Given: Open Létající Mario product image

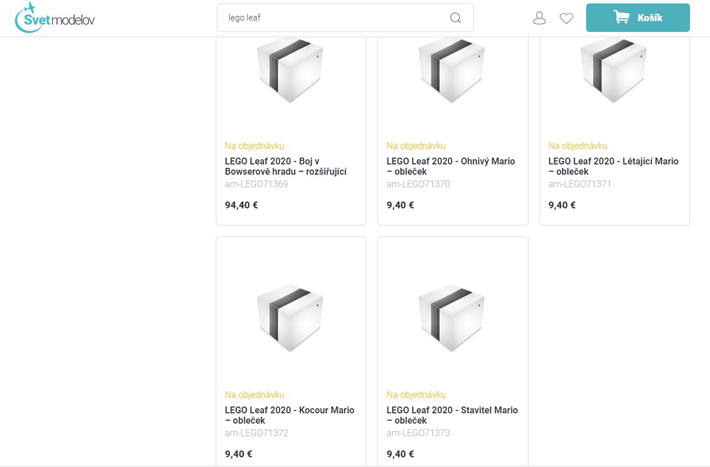Looking at the screenshot, I should pyautogui.click(x=614, y=70).
